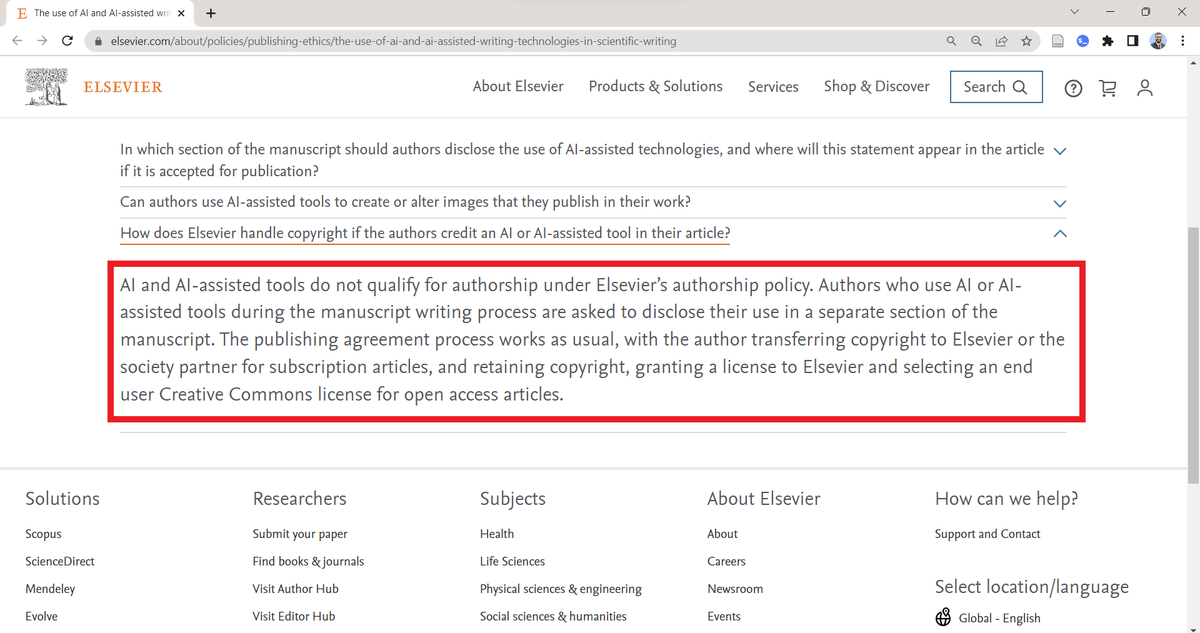Click the ELSEVIER wordmark text
Image resolution: width=1200 pixels, height=633 pixels.
(122, 87)
